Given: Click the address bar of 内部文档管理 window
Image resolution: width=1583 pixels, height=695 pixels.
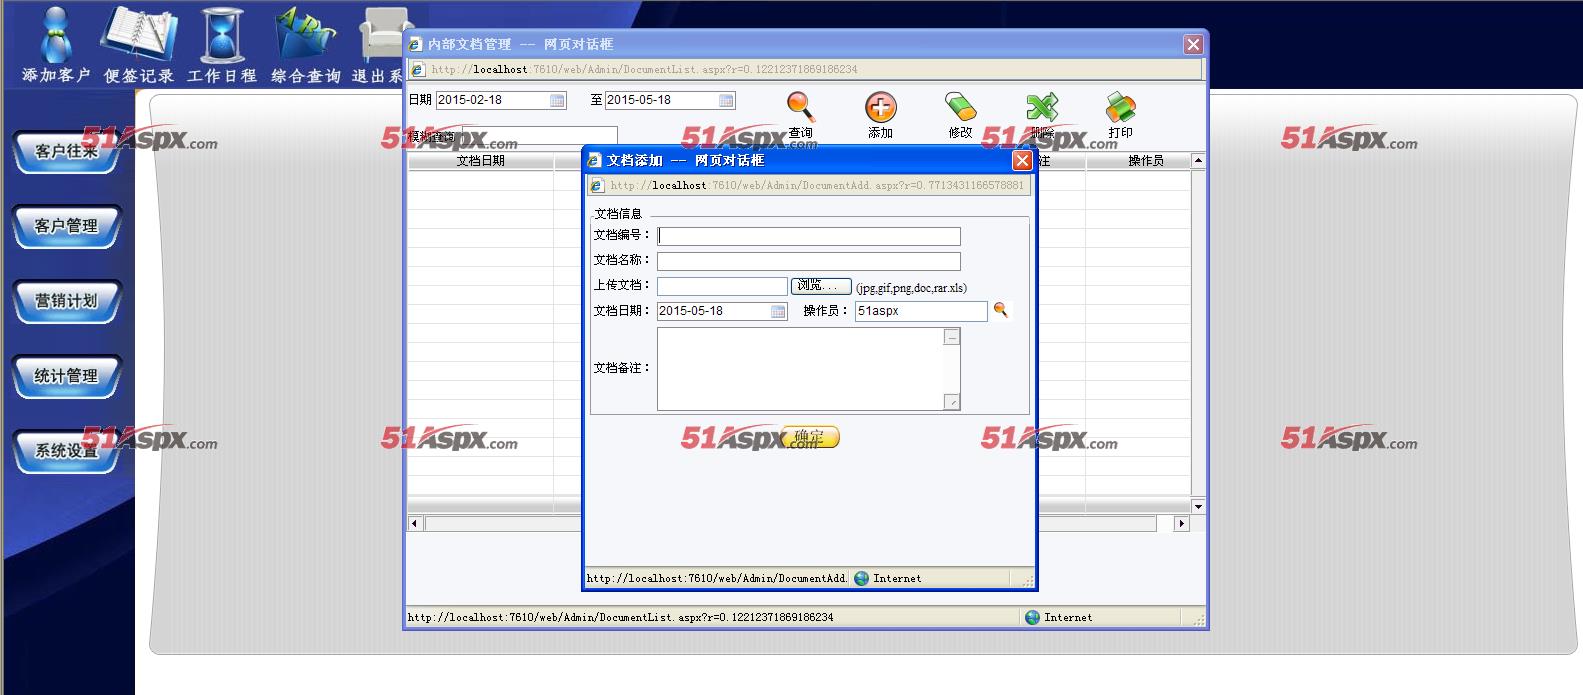Looking at the screenshot, I should (x=806, y=69).
